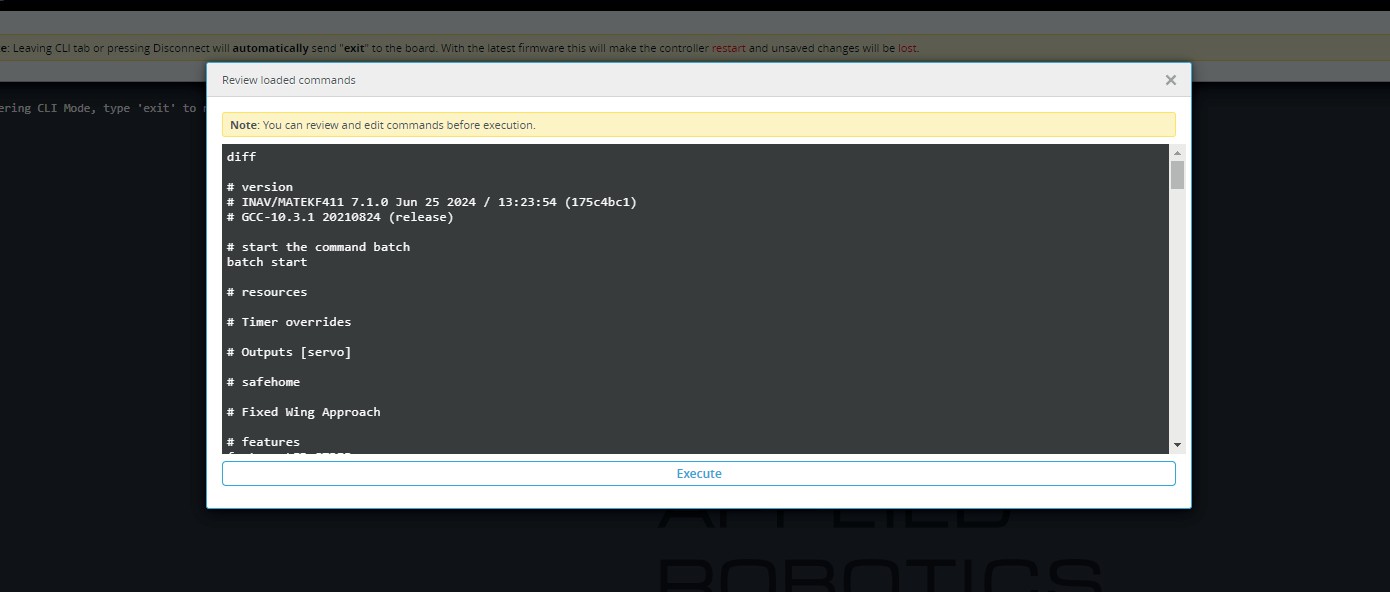1390x592 pixels.
Task: Click the '# version' comment line
Action: (x=260, y=187)
